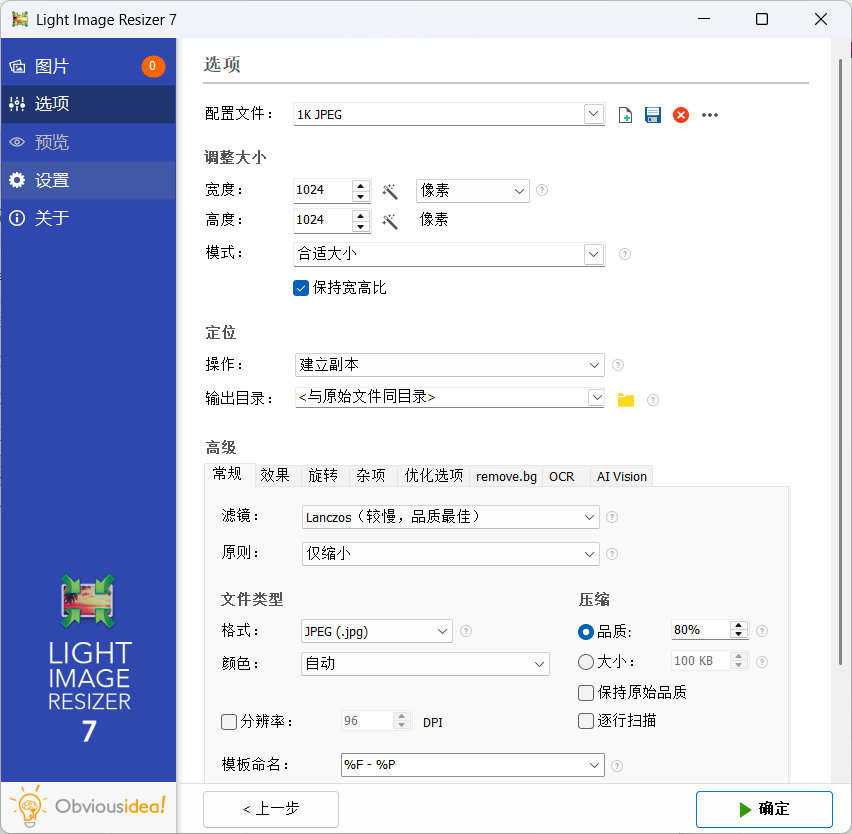Viewport: 852px width, 834px height.
Task: Select the 品质 radio button
Action: pyautogui.click(x=586, y=632)
